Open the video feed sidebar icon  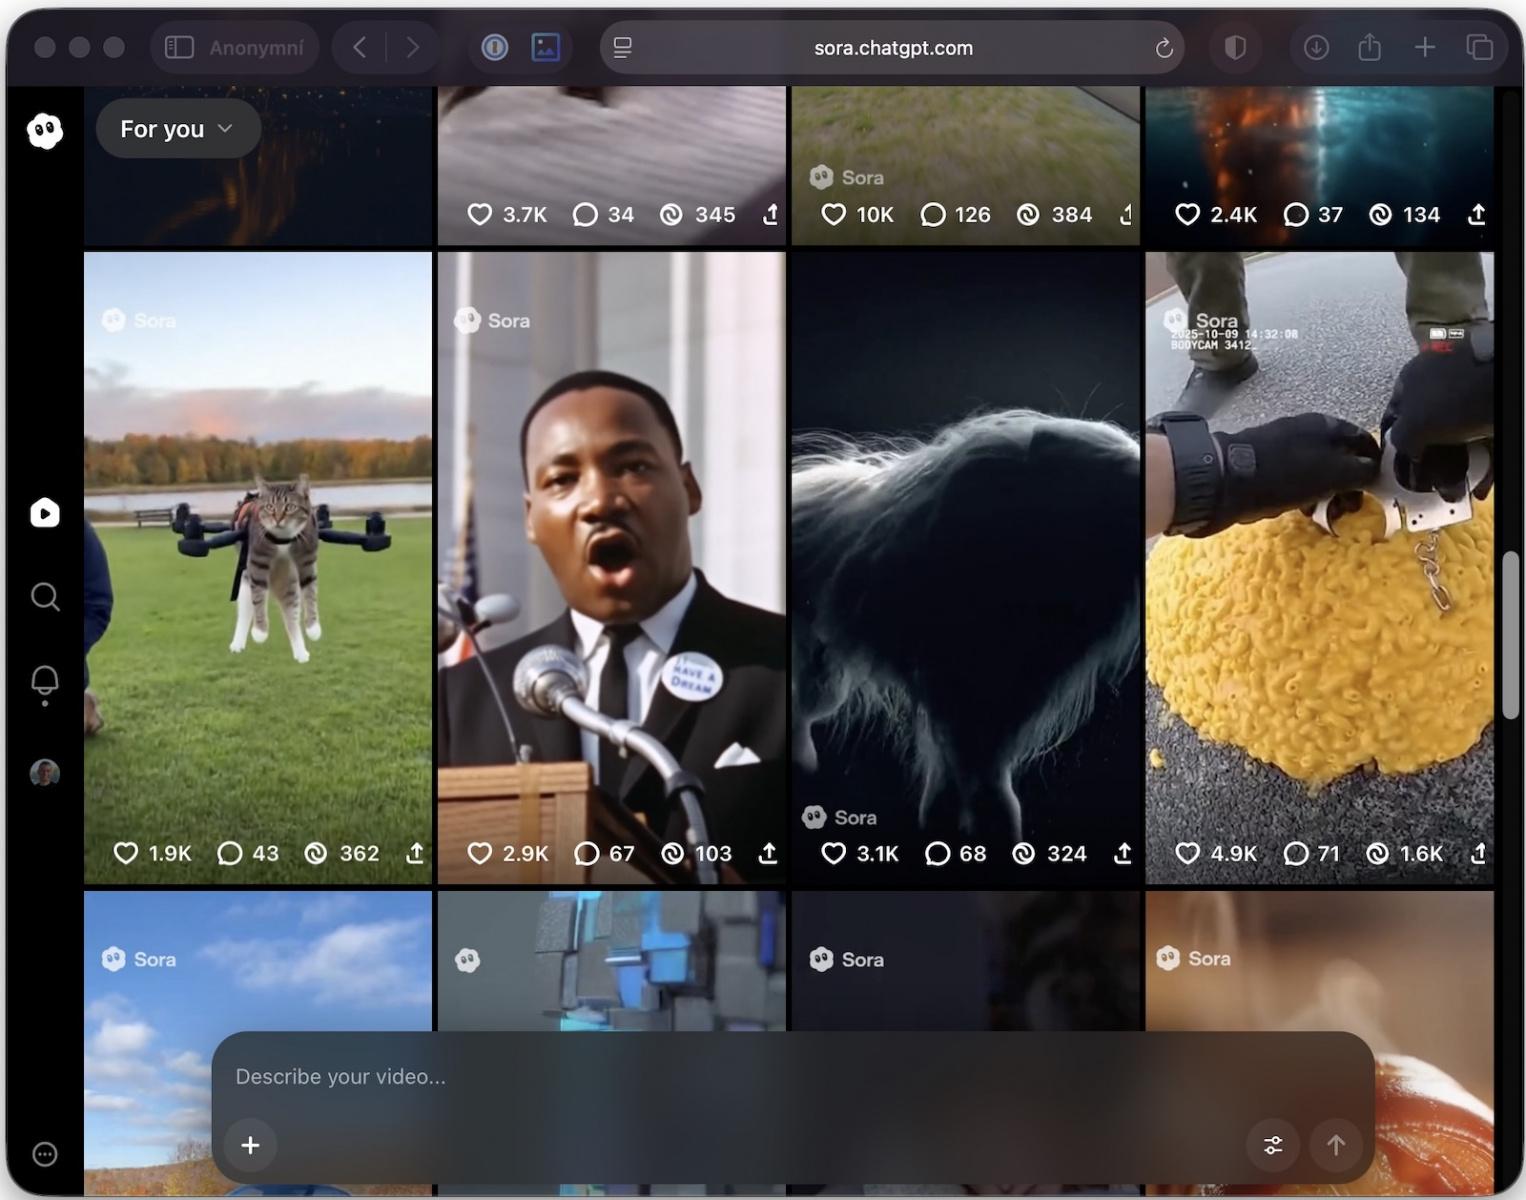[x=45, y=513]
